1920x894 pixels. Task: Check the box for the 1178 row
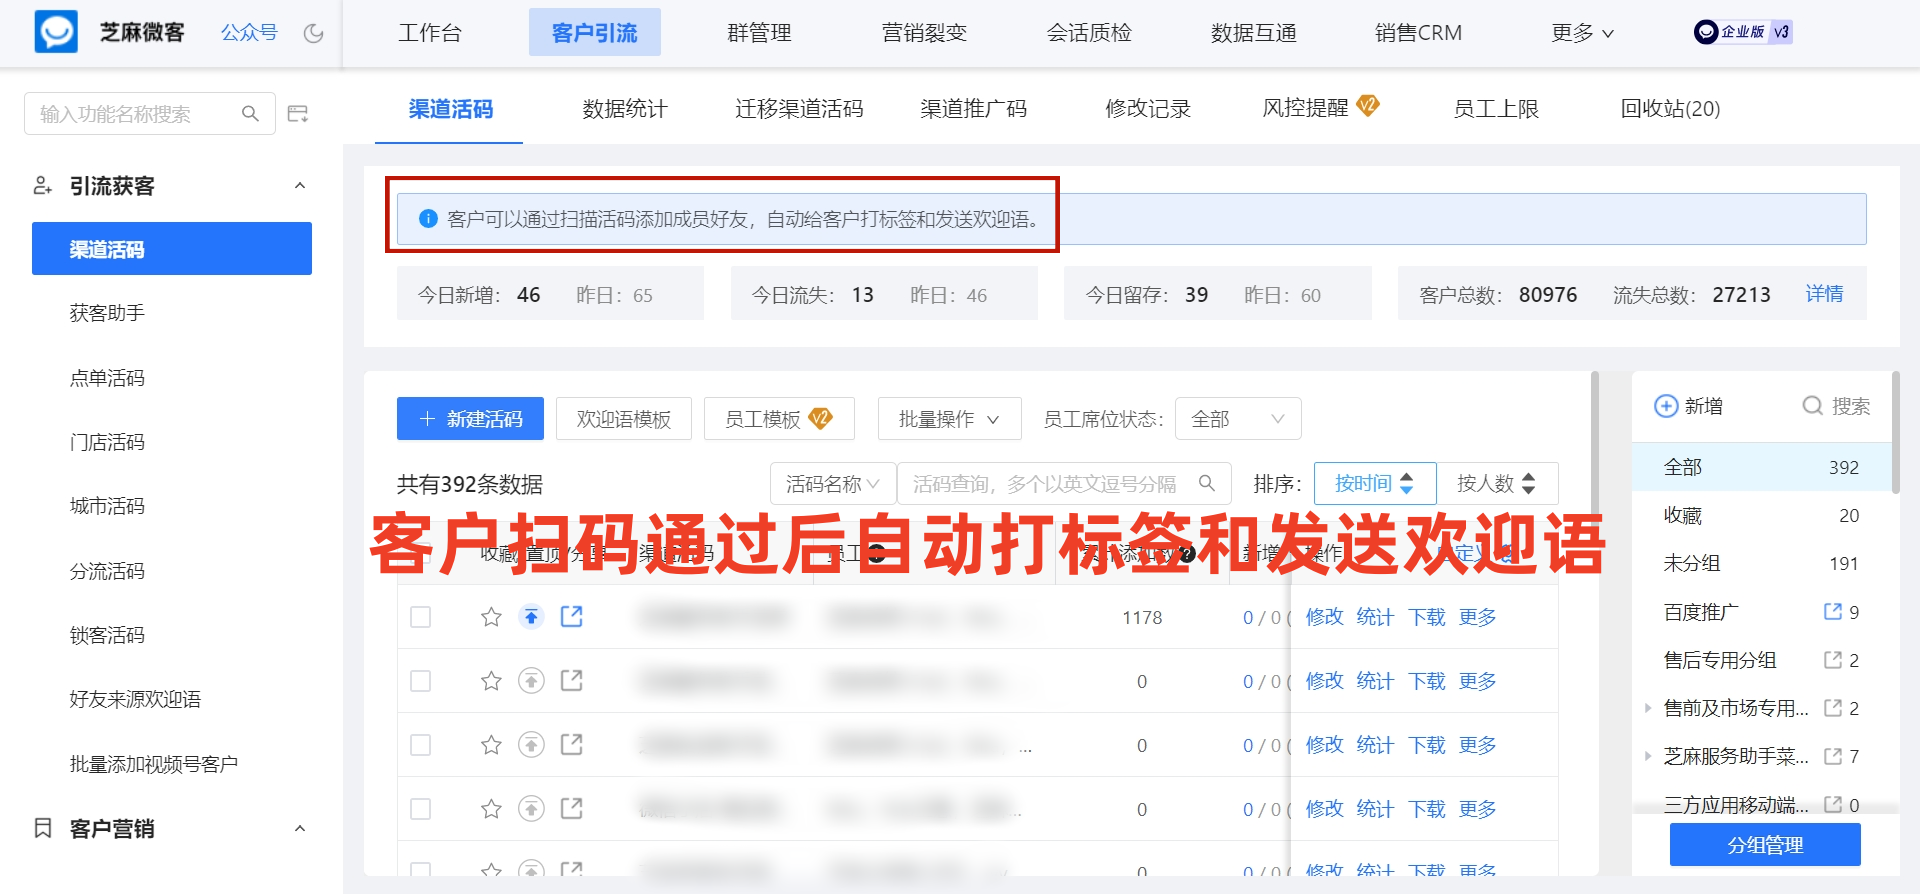pyautogui.click(x=421, y=617)
